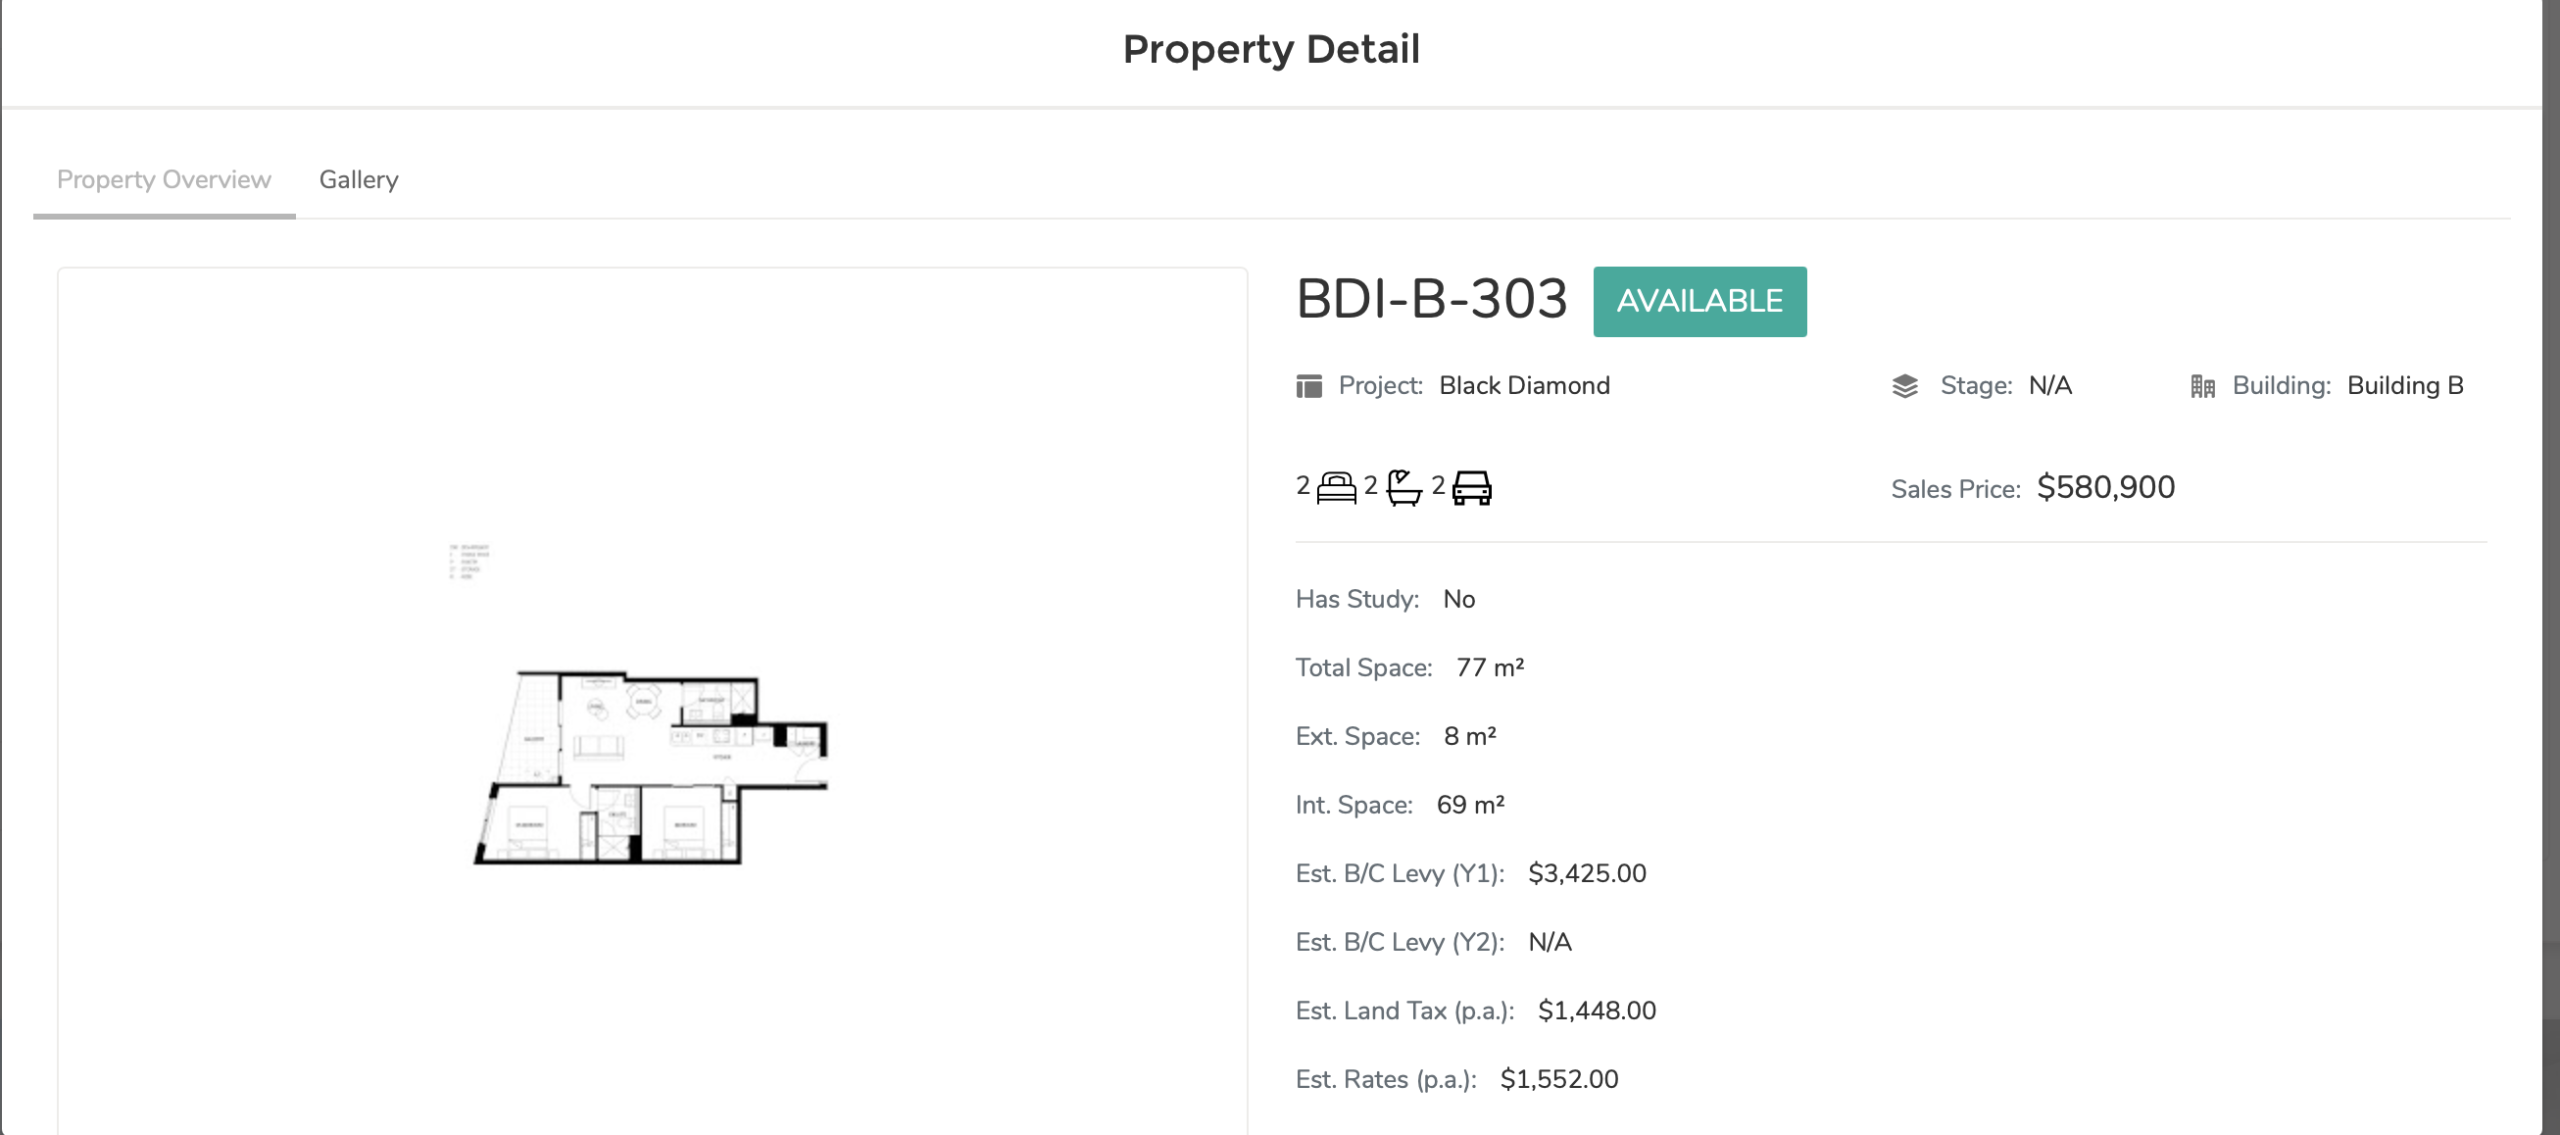
Task: Click the Stage layers icon
Action: tap(1905, 386)
